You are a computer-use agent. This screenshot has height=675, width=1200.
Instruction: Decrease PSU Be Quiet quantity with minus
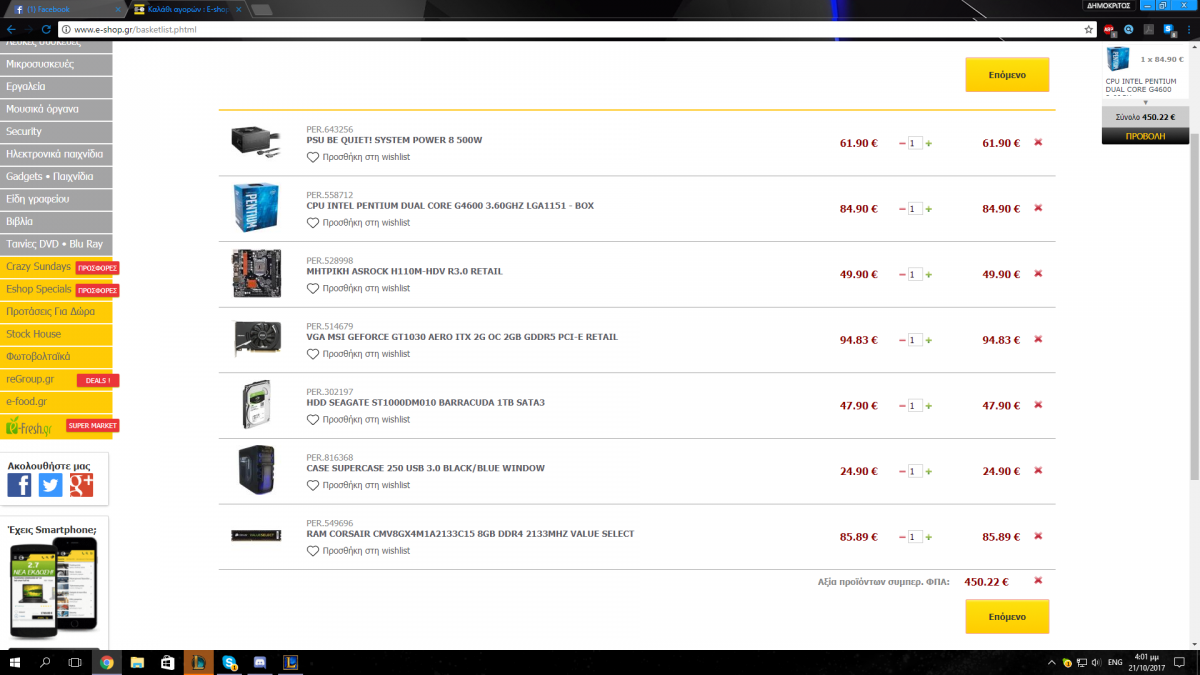click(x=902, y=144)
